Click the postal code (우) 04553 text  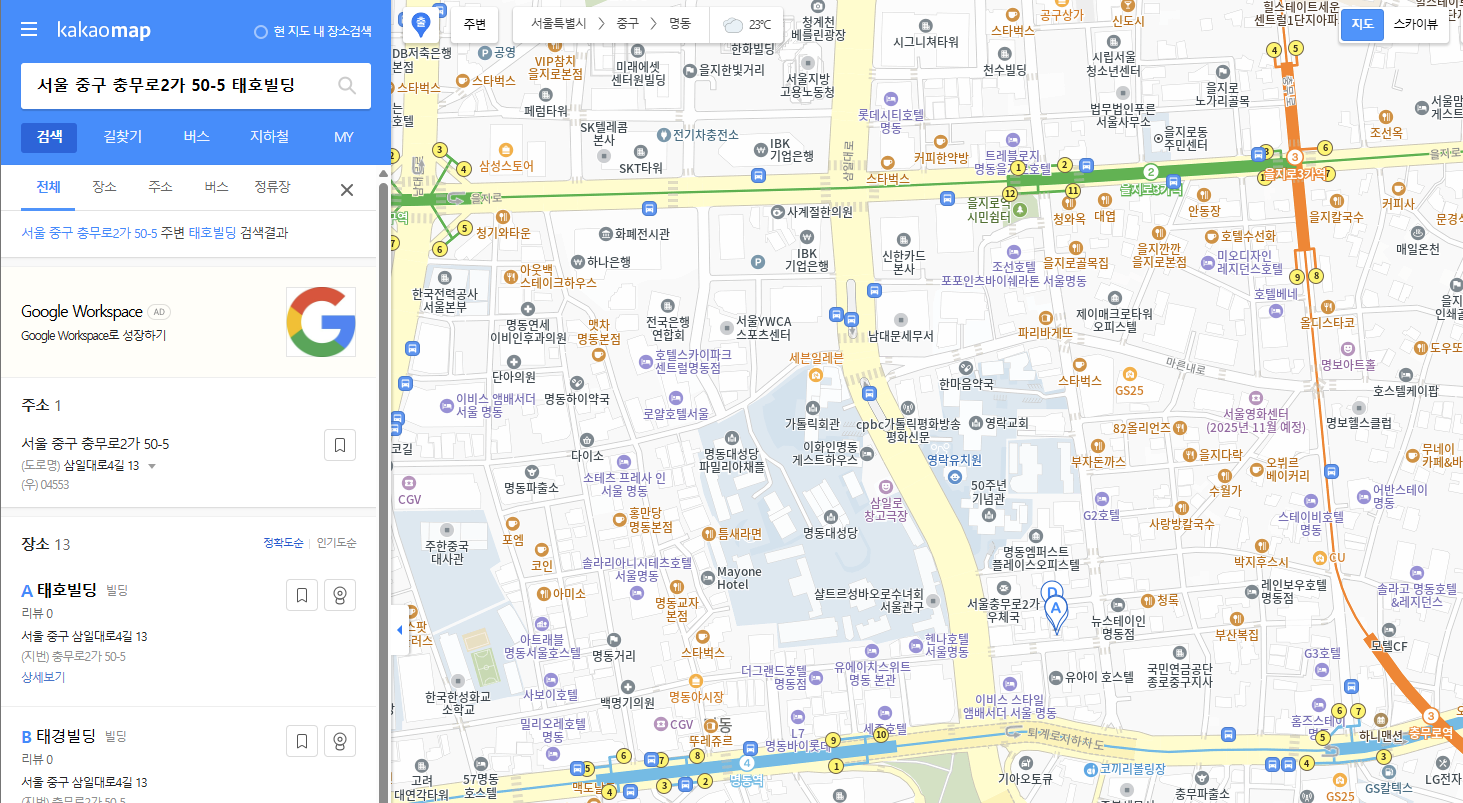[45, 485]
